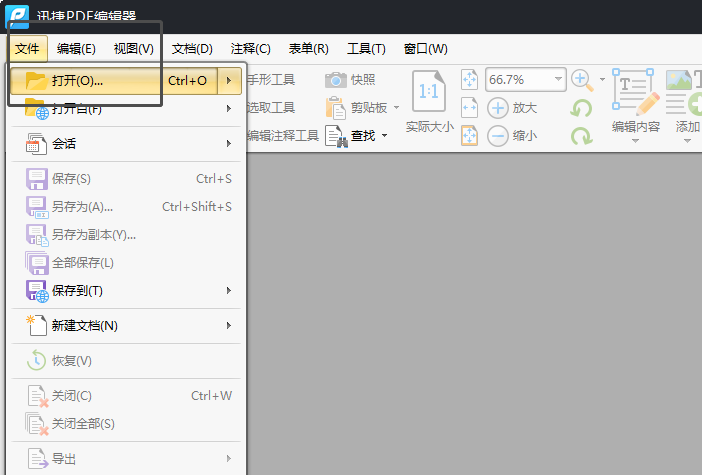Click the 保存到 globe disk icon
Image resolution: width=702 pixels, height=475 pixels.
(37, 291)
